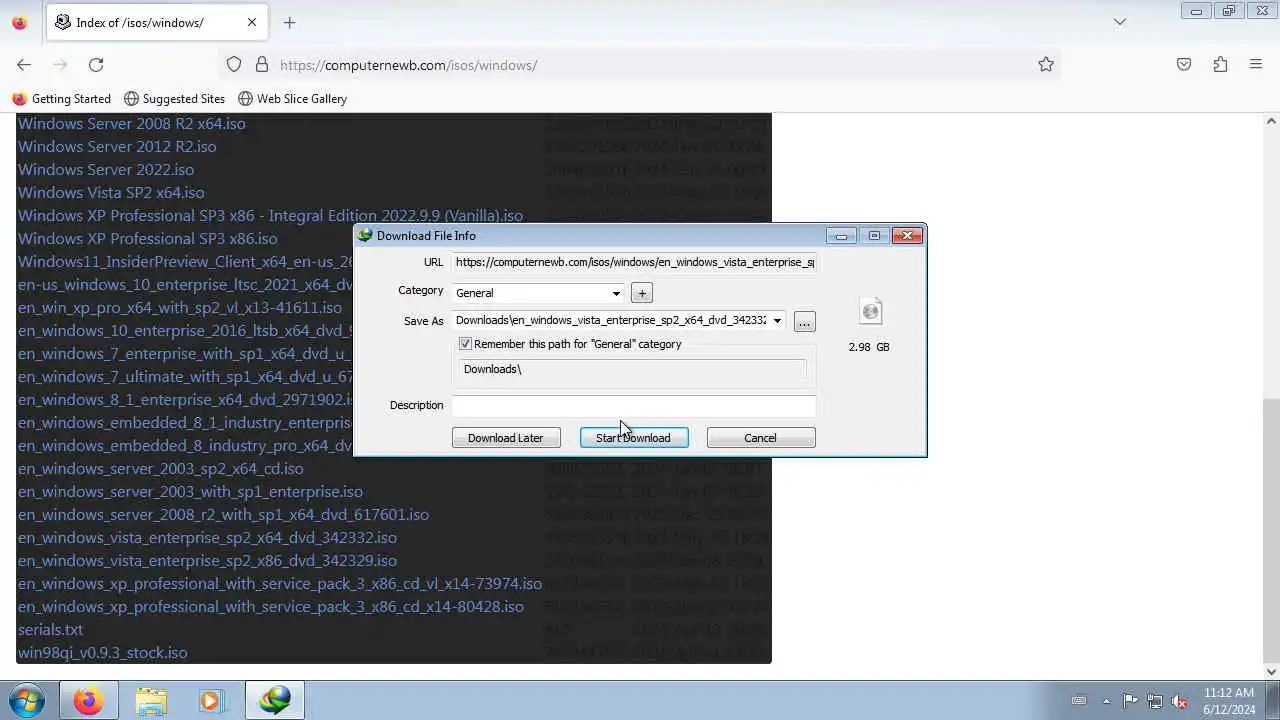Open en_windows_xp_professional vl_x14-73974.iso link
This screenshot has width=1280, height=720.
pos(280,584)
